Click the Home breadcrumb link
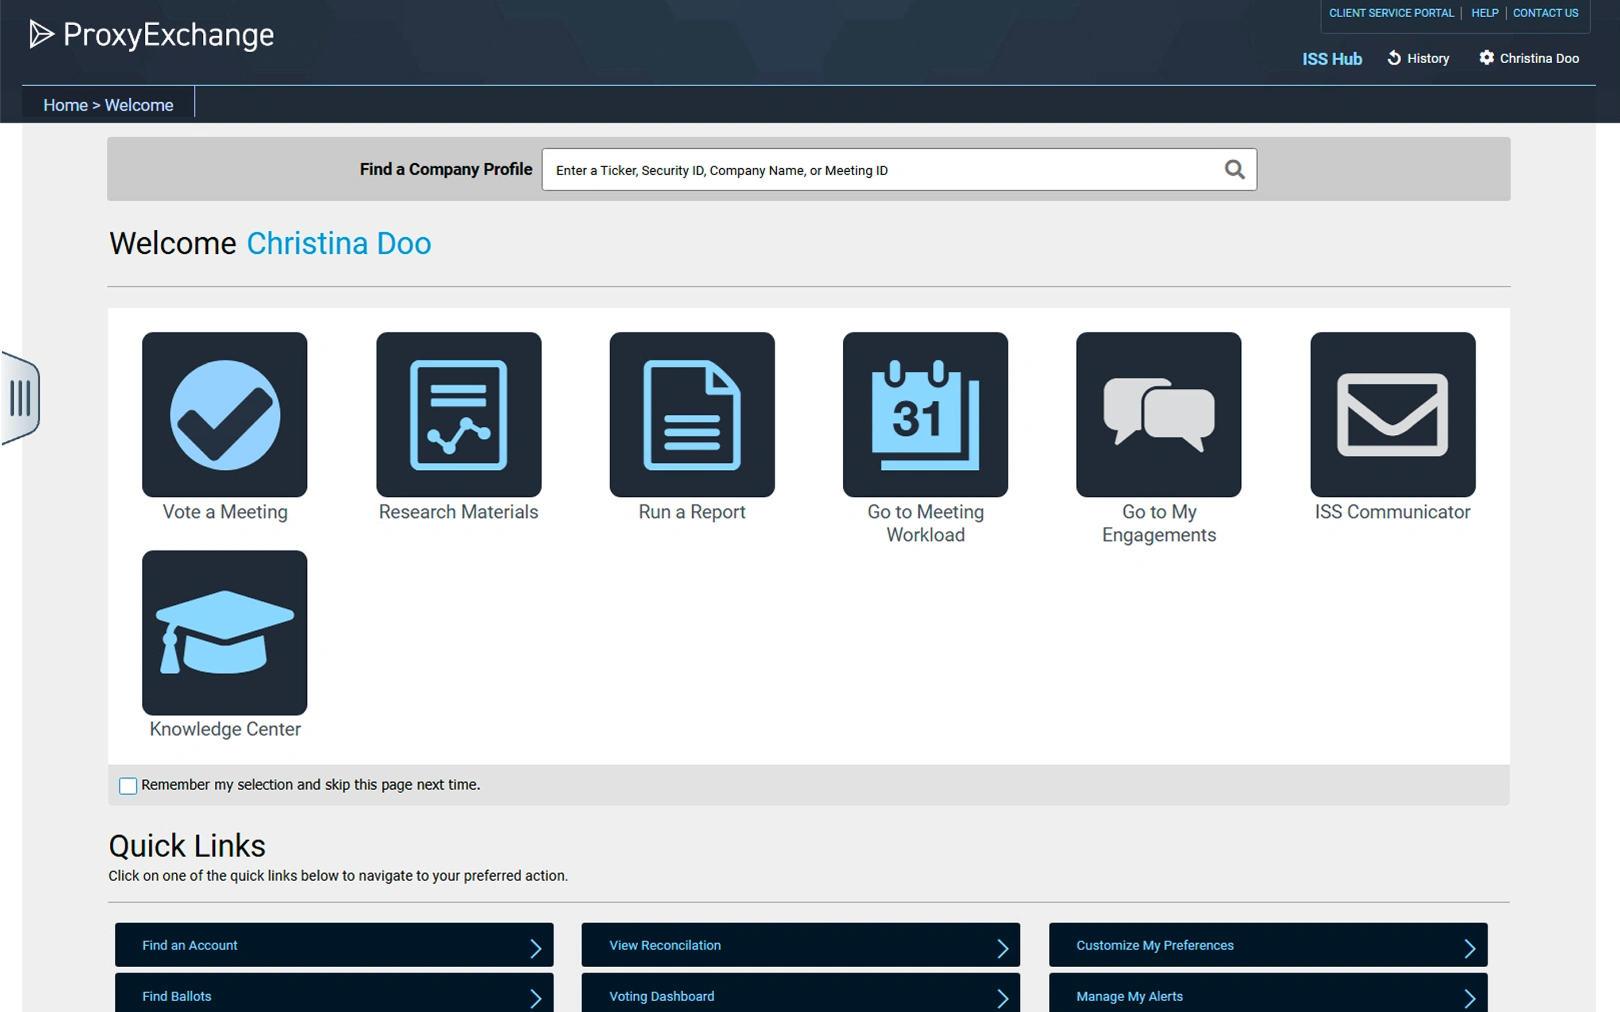This screenshot has width=1620, height=1012. [x=65, y=105]
